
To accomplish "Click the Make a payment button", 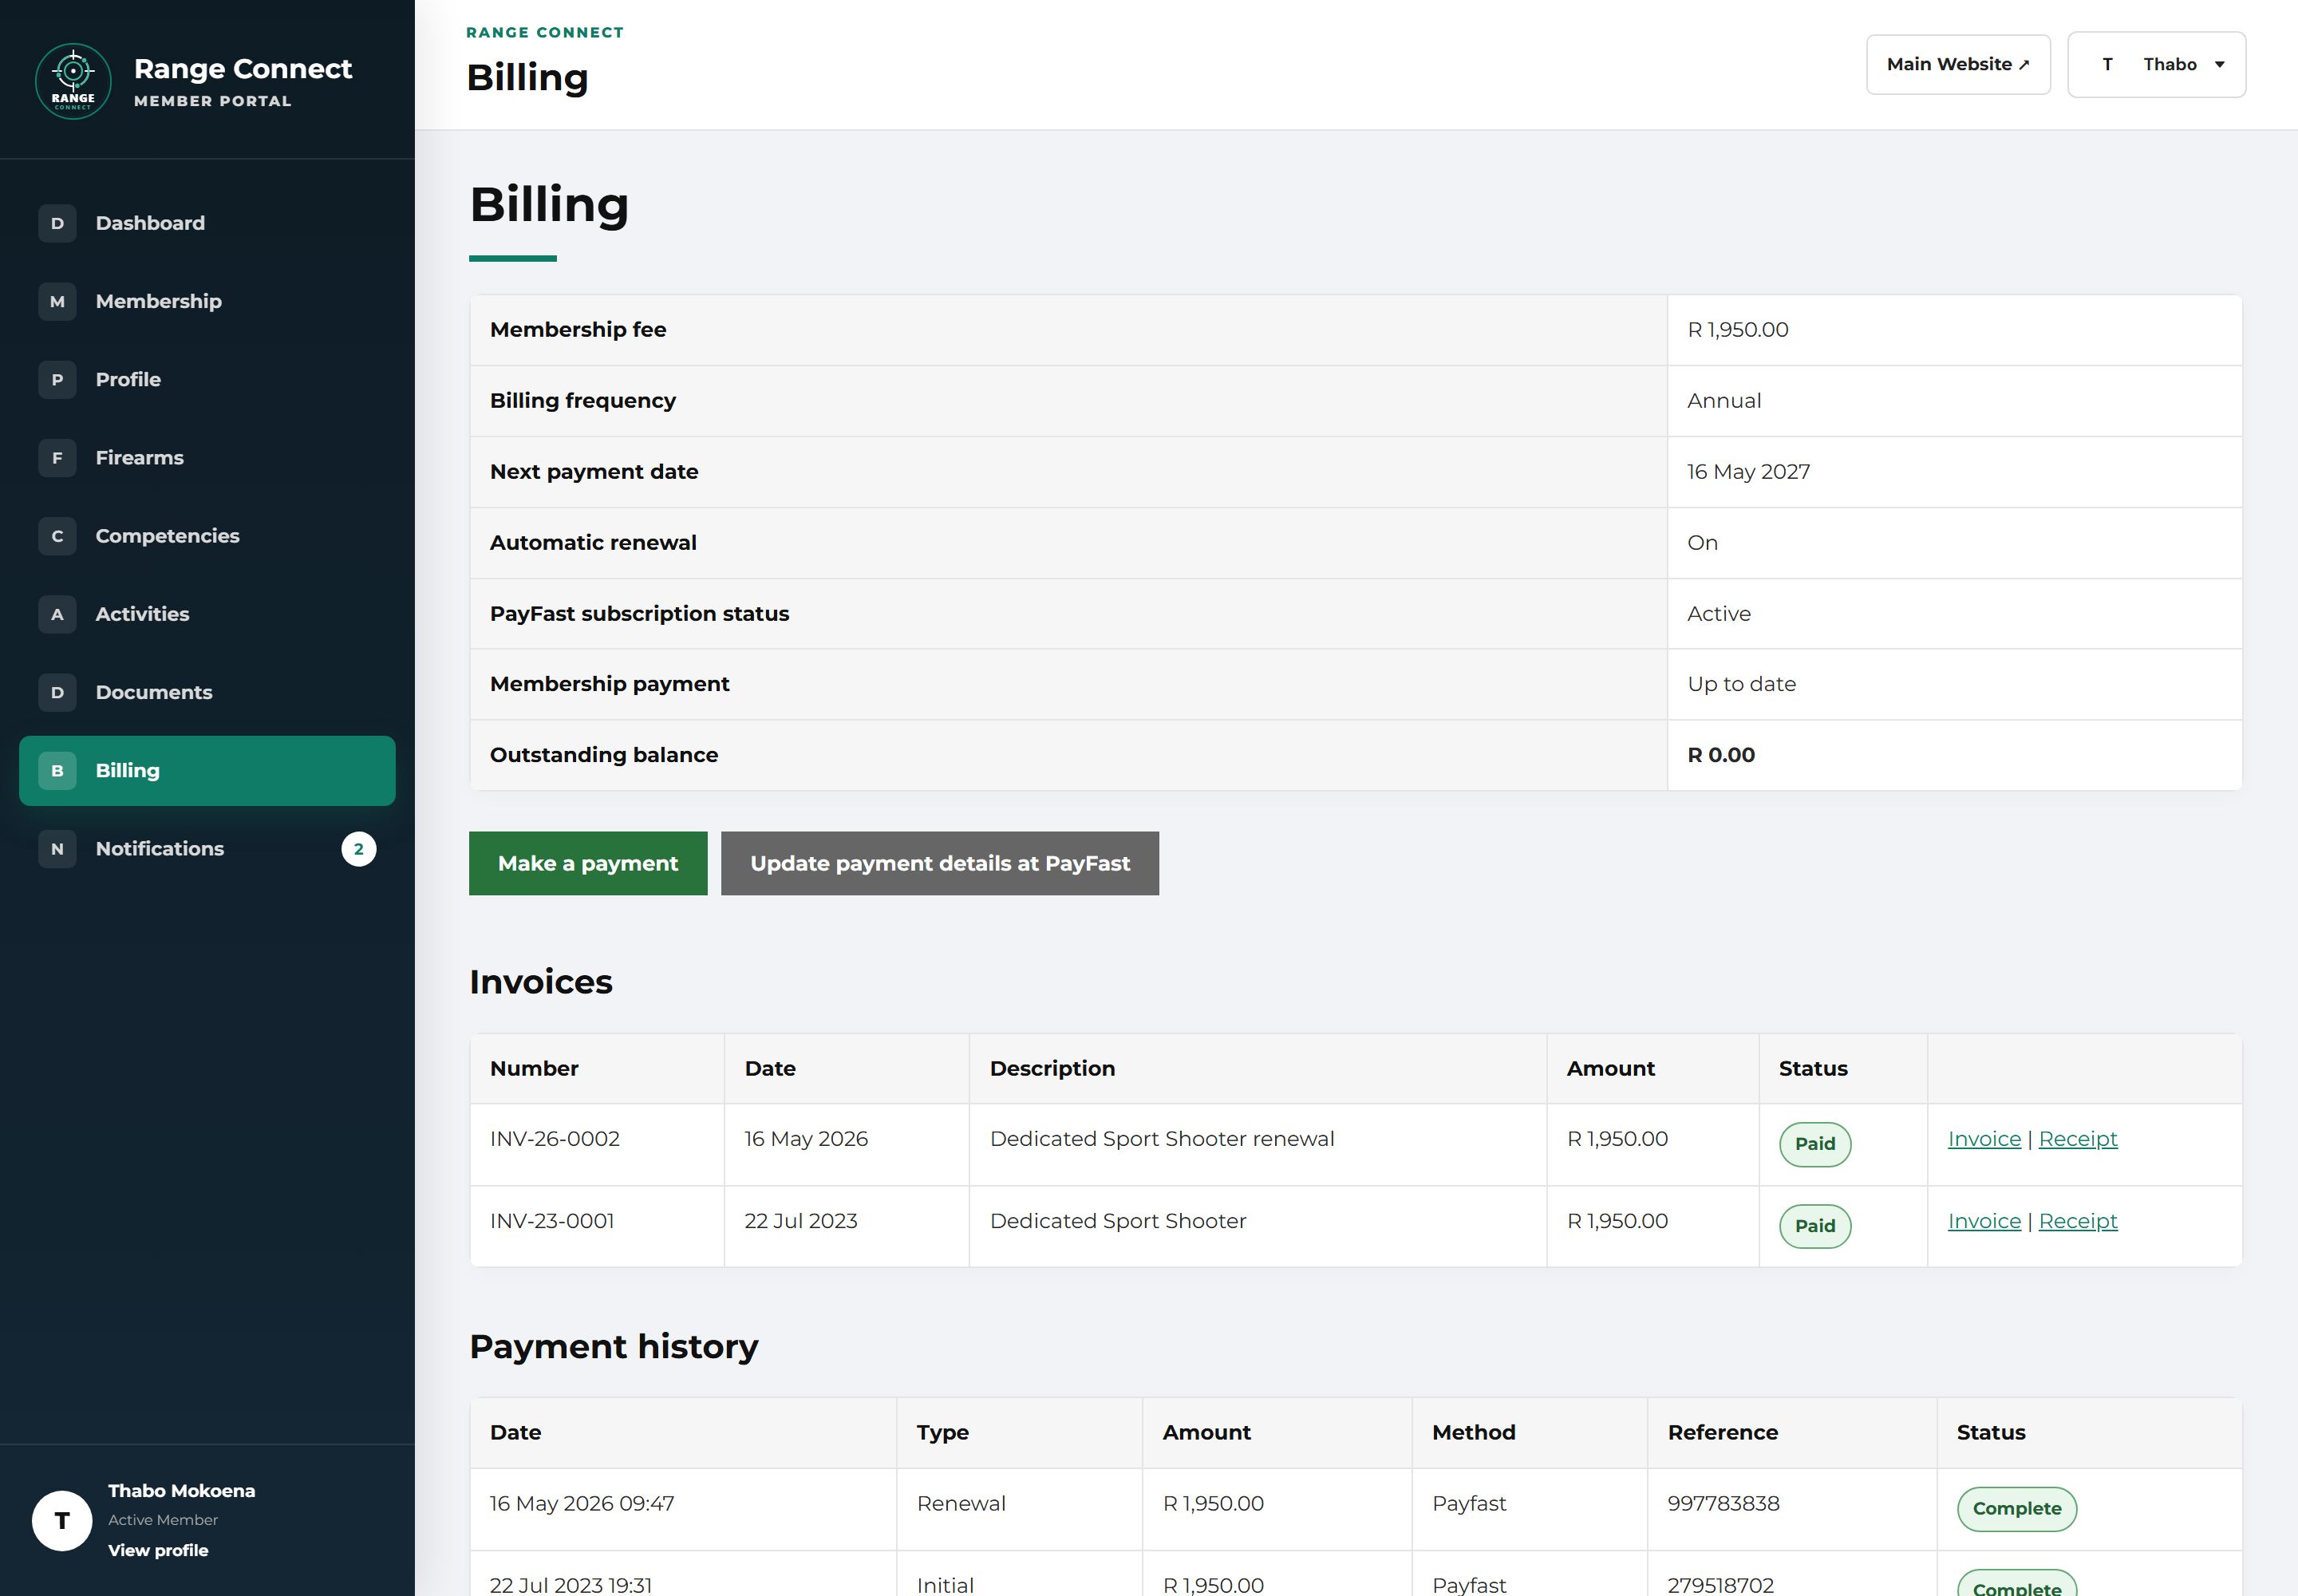I will (x=588, y=863).
